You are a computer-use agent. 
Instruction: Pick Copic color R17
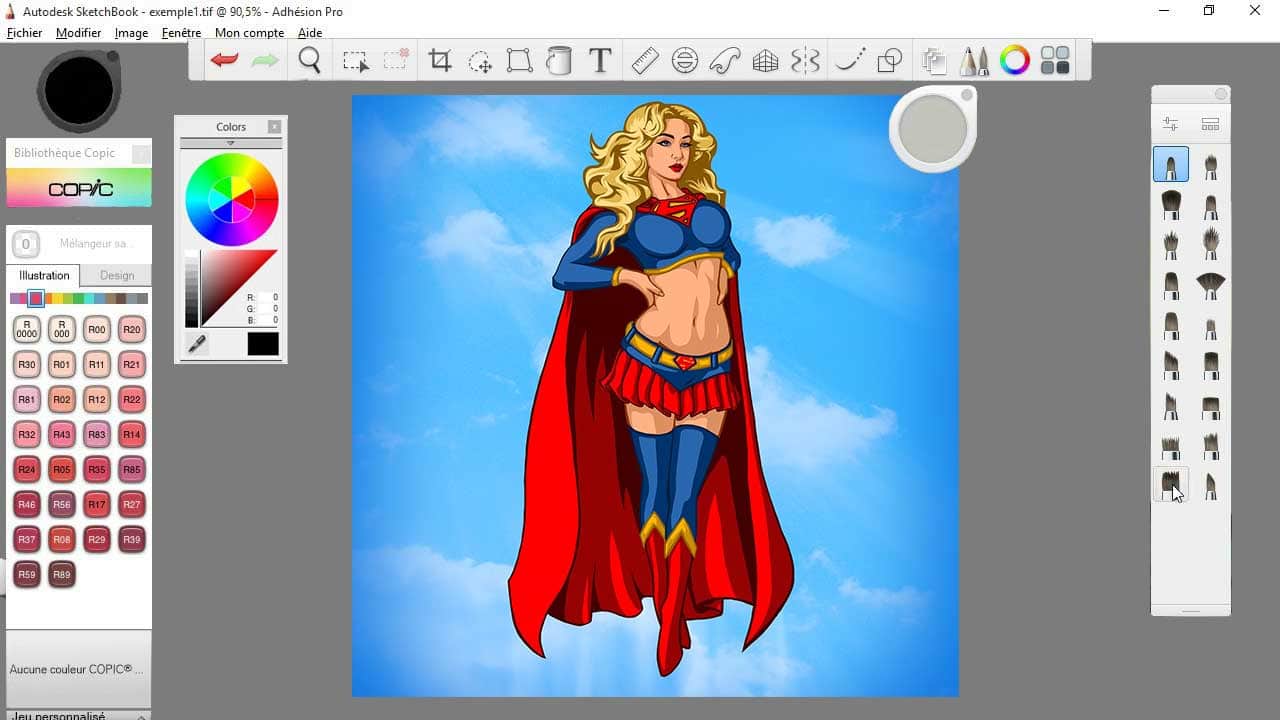tap(97, 504)
